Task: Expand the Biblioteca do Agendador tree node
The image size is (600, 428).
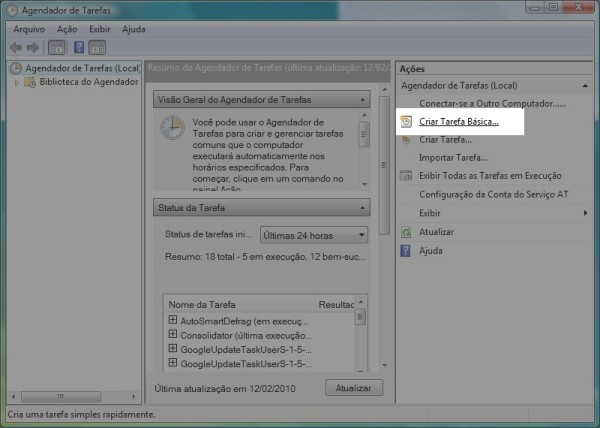Action: point(17,82)
